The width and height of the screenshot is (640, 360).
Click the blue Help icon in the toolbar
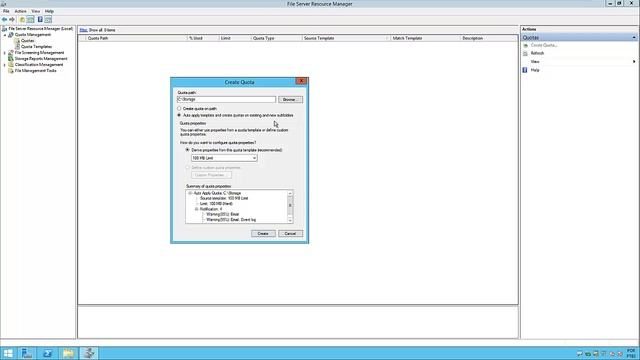(x=40, y=20)
